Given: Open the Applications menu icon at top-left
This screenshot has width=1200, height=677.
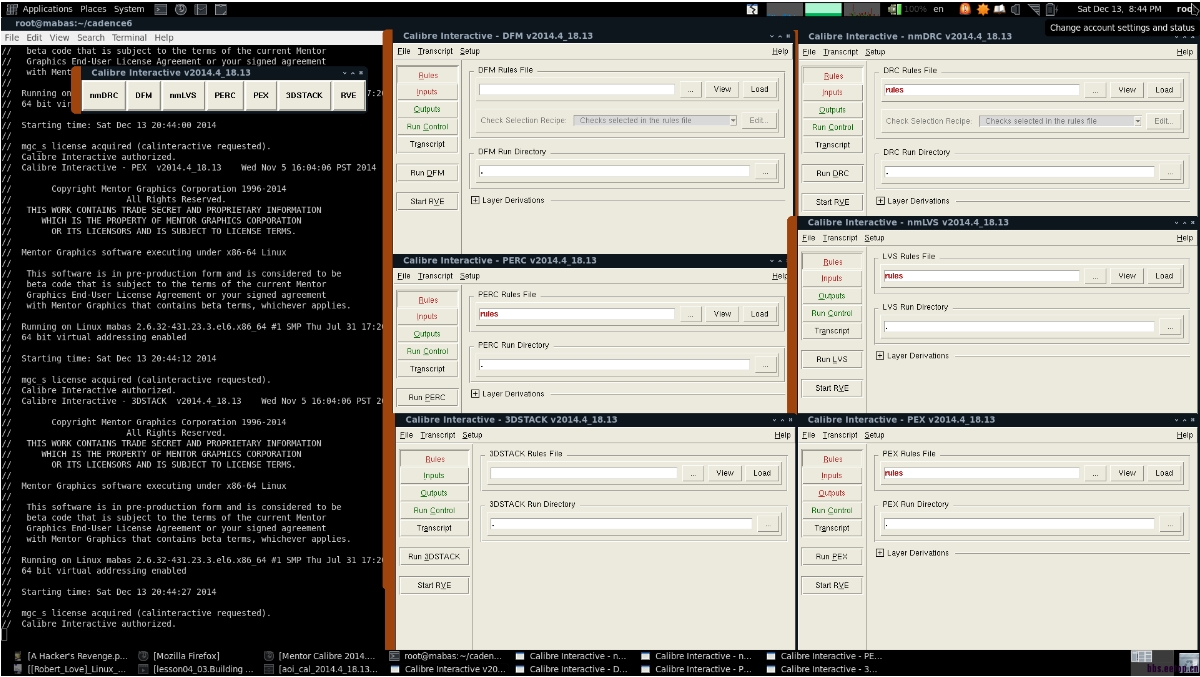Looking at the screenshot, I should [x=12, y=9].
